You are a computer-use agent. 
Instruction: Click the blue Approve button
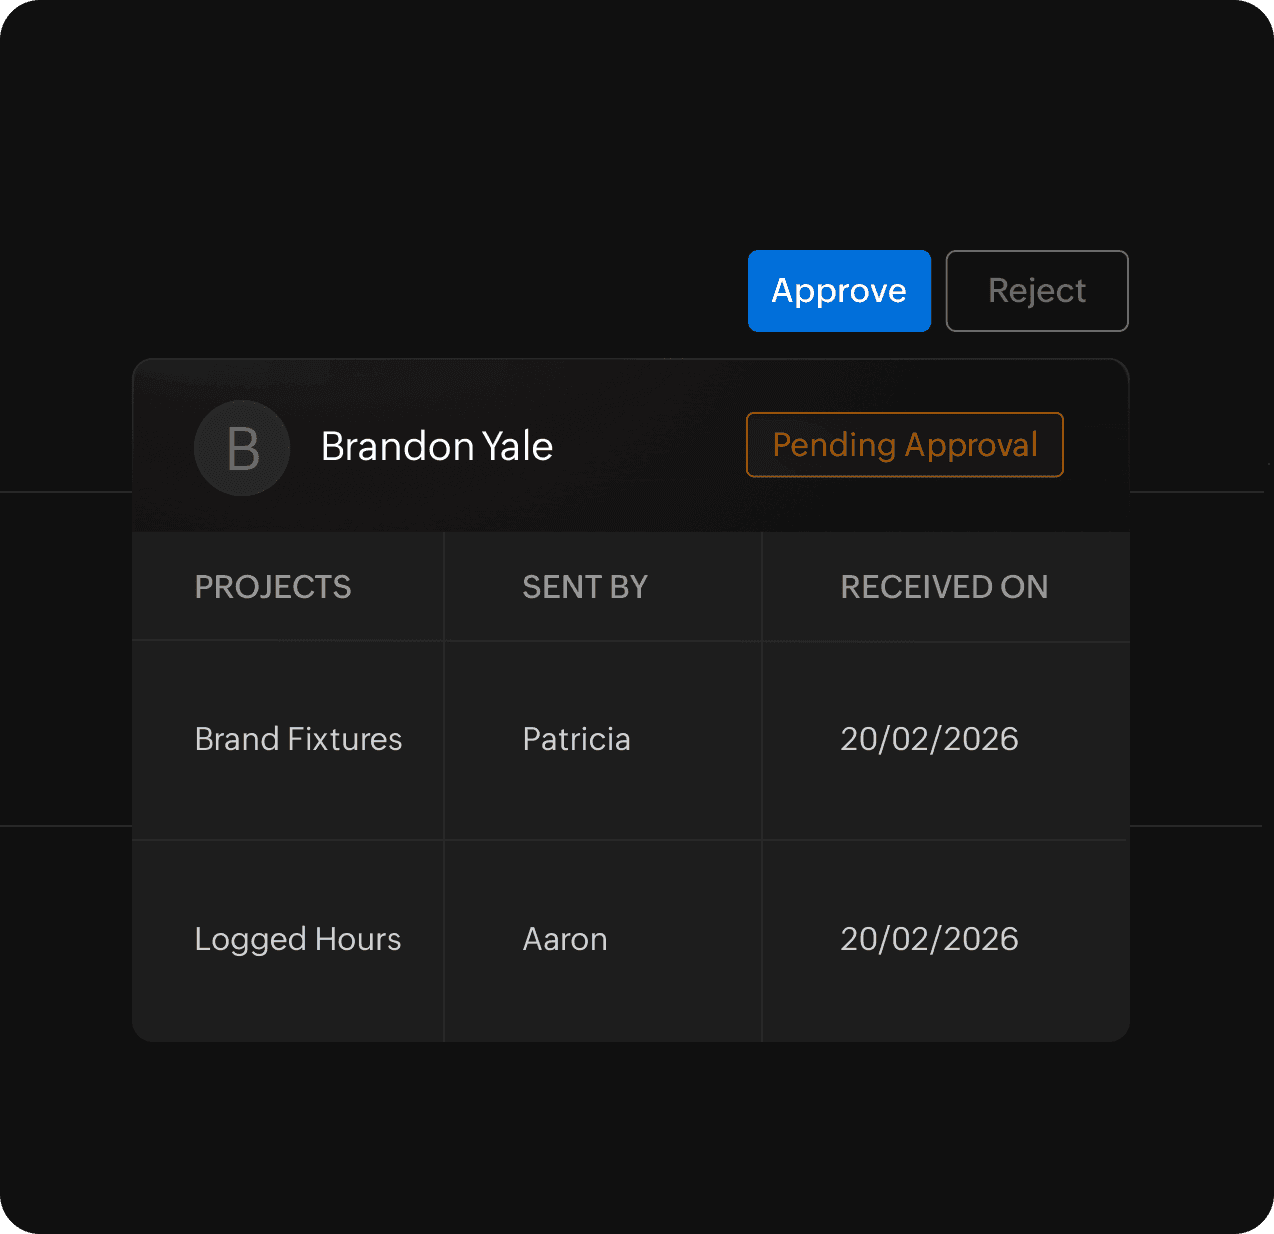coord(839,291)
